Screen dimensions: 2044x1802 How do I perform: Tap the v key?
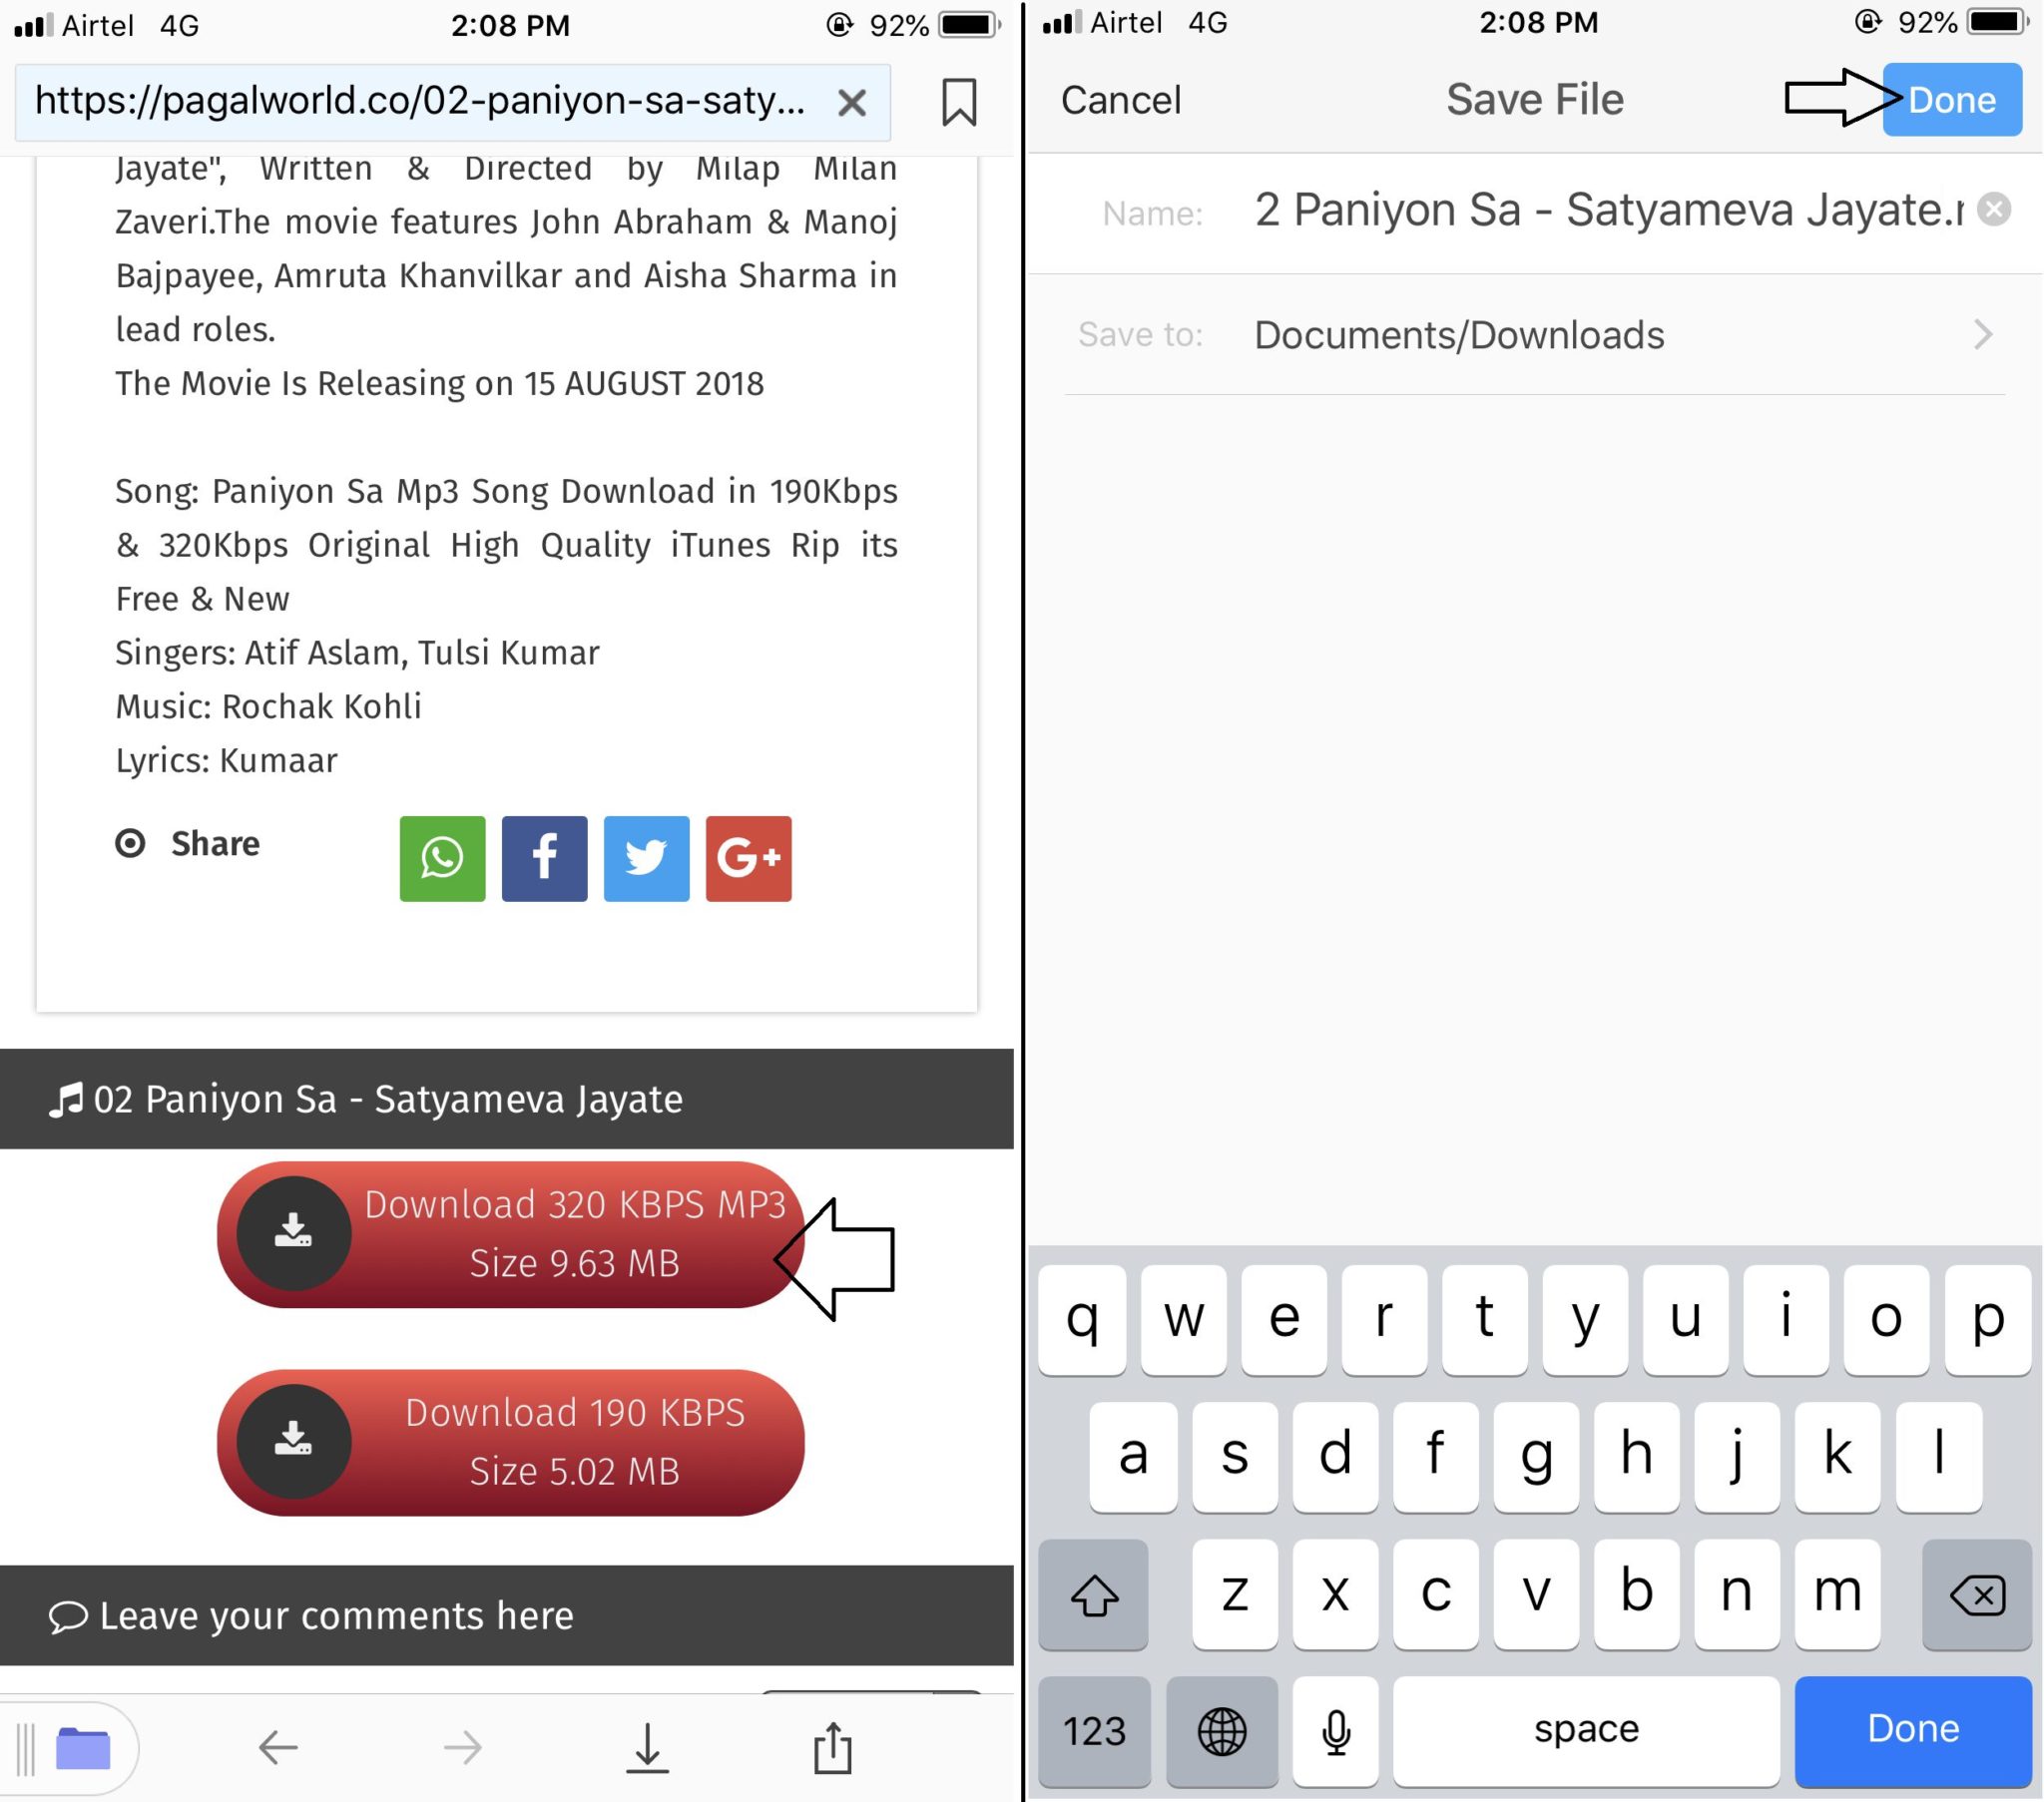(1536, 1594)
